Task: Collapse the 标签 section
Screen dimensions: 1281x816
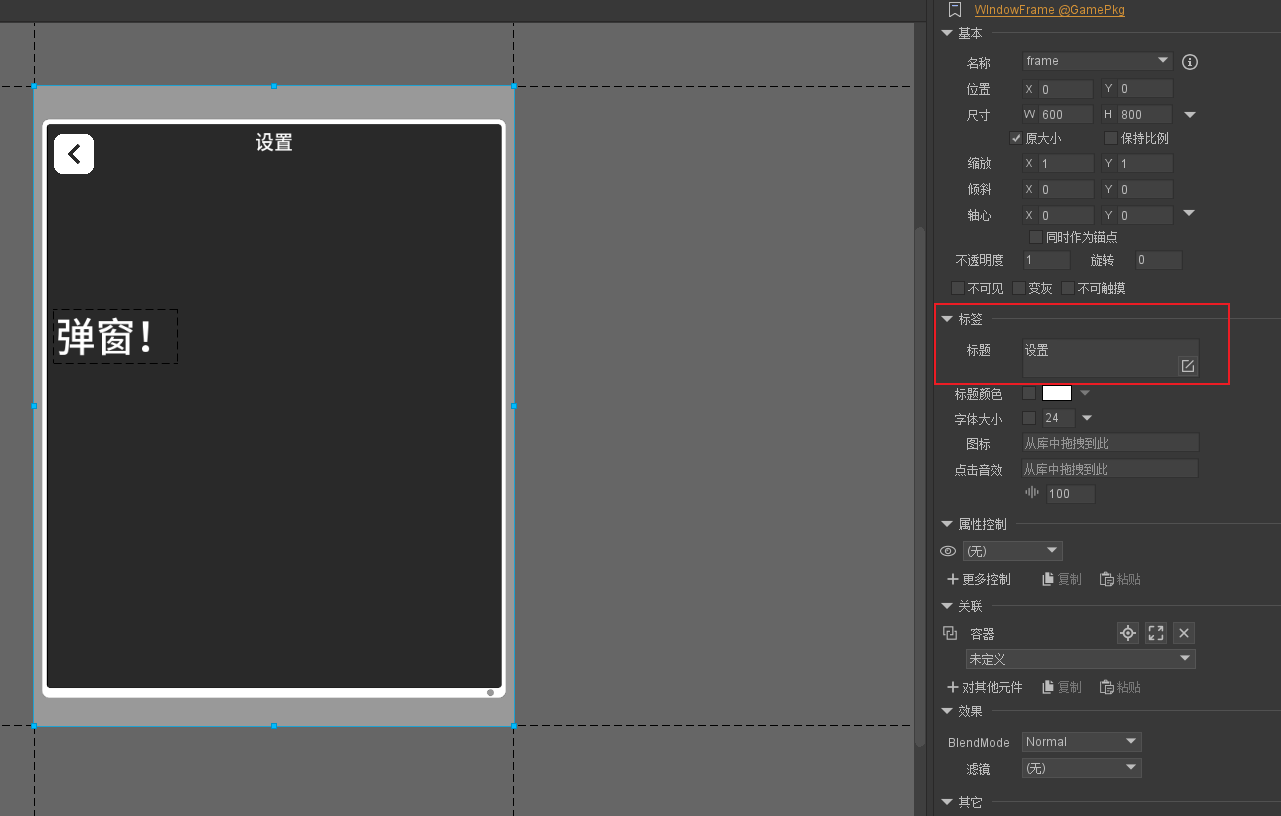Action: (947, 319)
